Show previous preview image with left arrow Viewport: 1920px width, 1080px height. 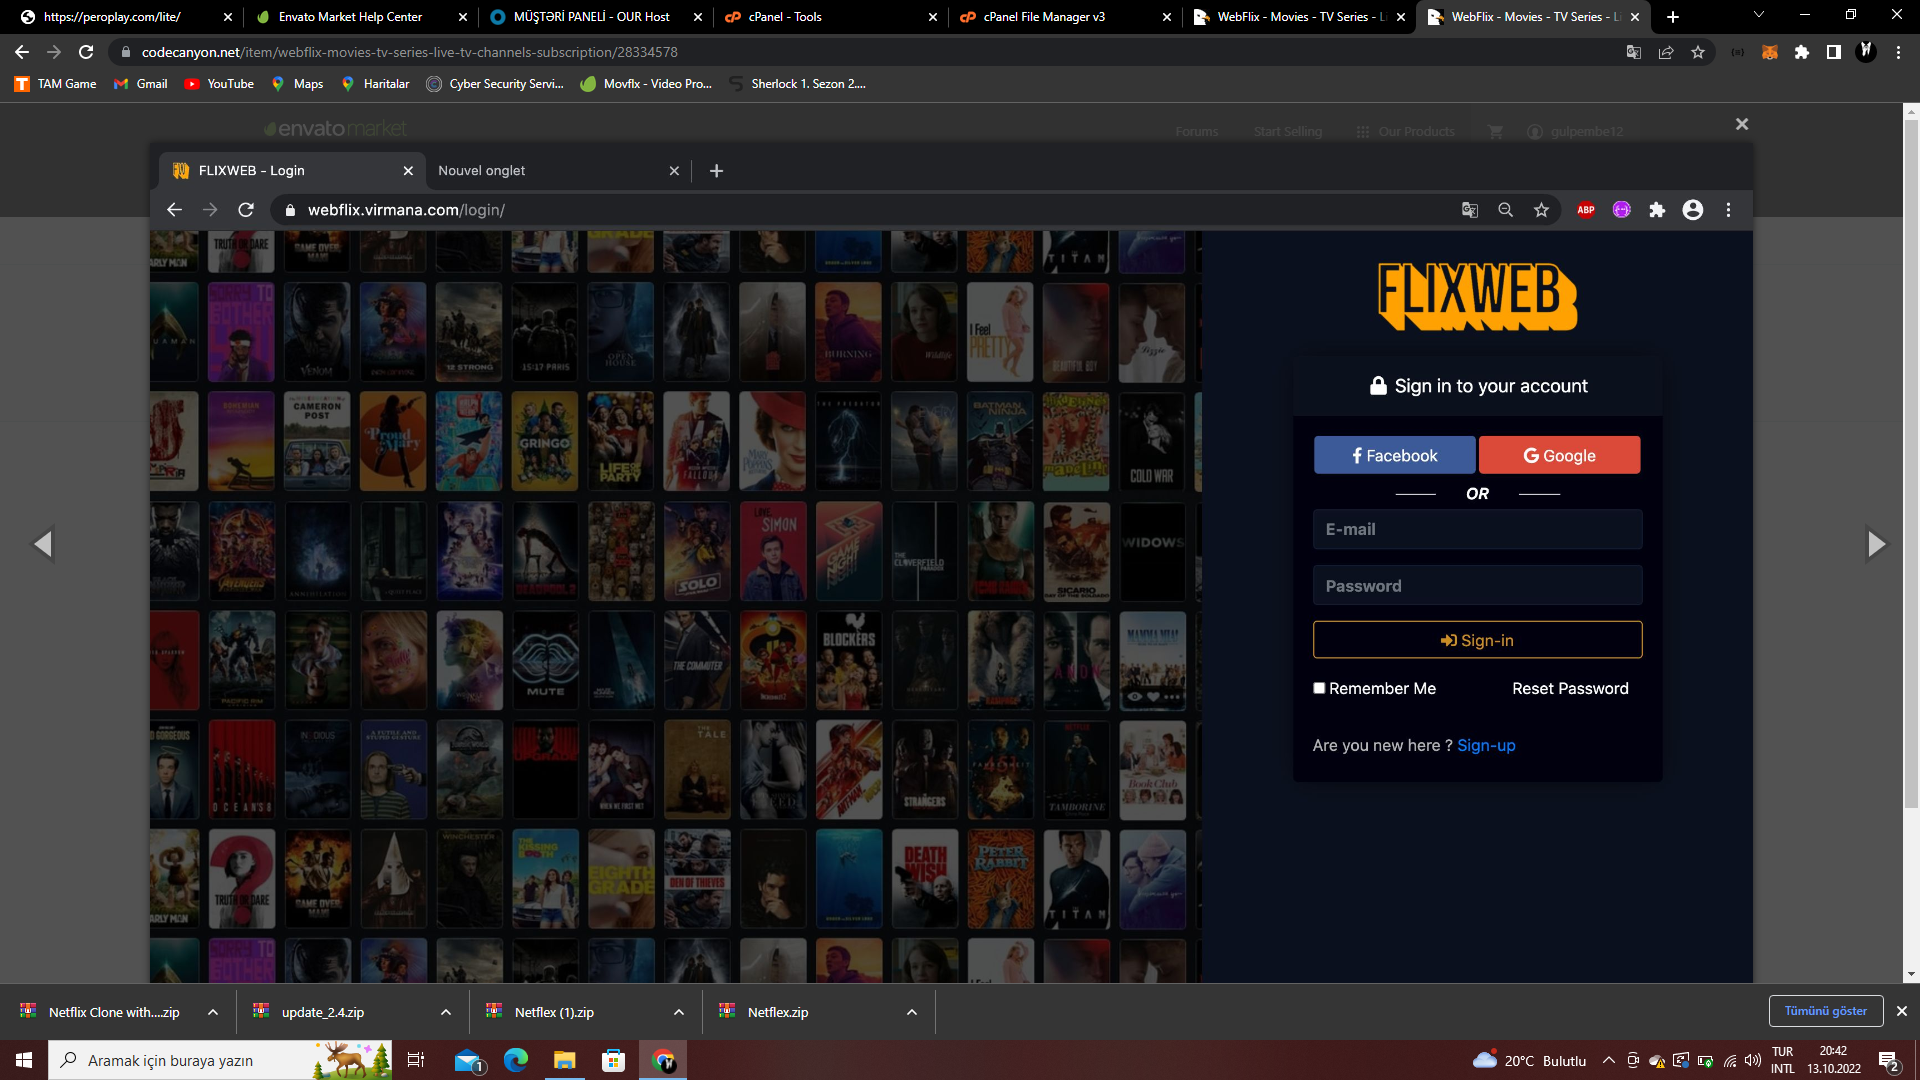(x=43, y=544)
